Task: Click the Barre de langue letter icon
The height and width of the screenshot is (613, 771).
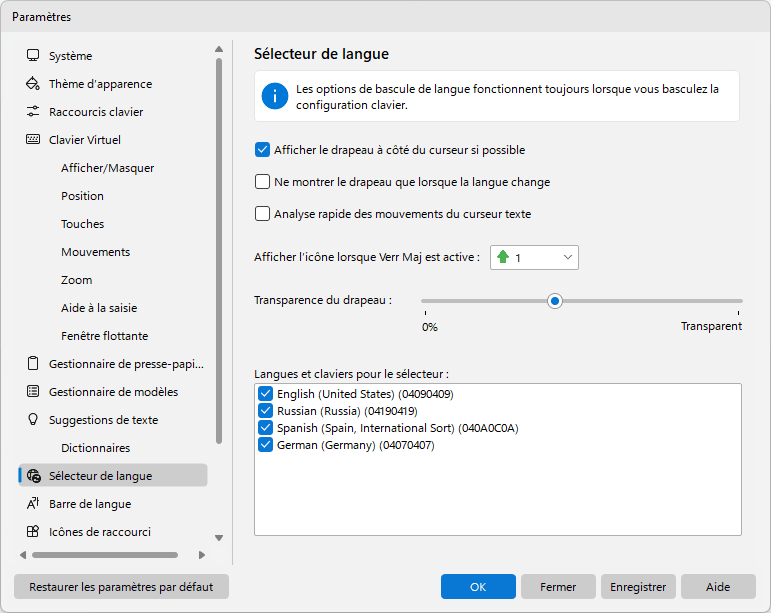Action: click(33, 503)
